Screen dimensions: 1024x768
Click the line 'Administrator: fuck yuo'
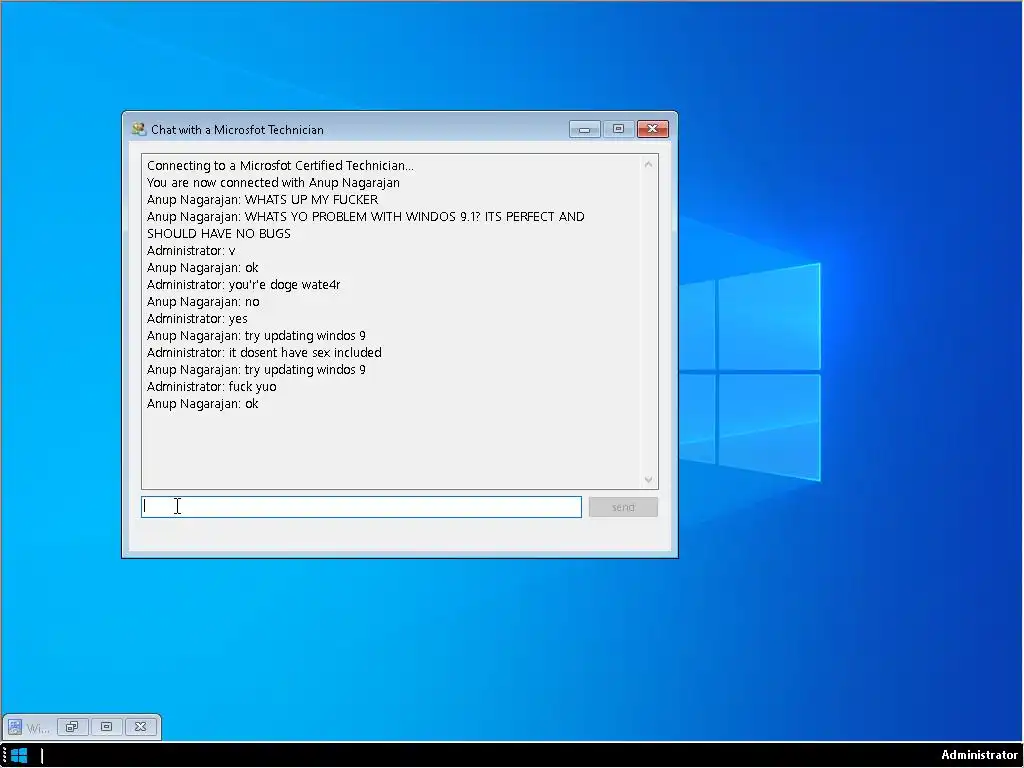coord(212,386)
